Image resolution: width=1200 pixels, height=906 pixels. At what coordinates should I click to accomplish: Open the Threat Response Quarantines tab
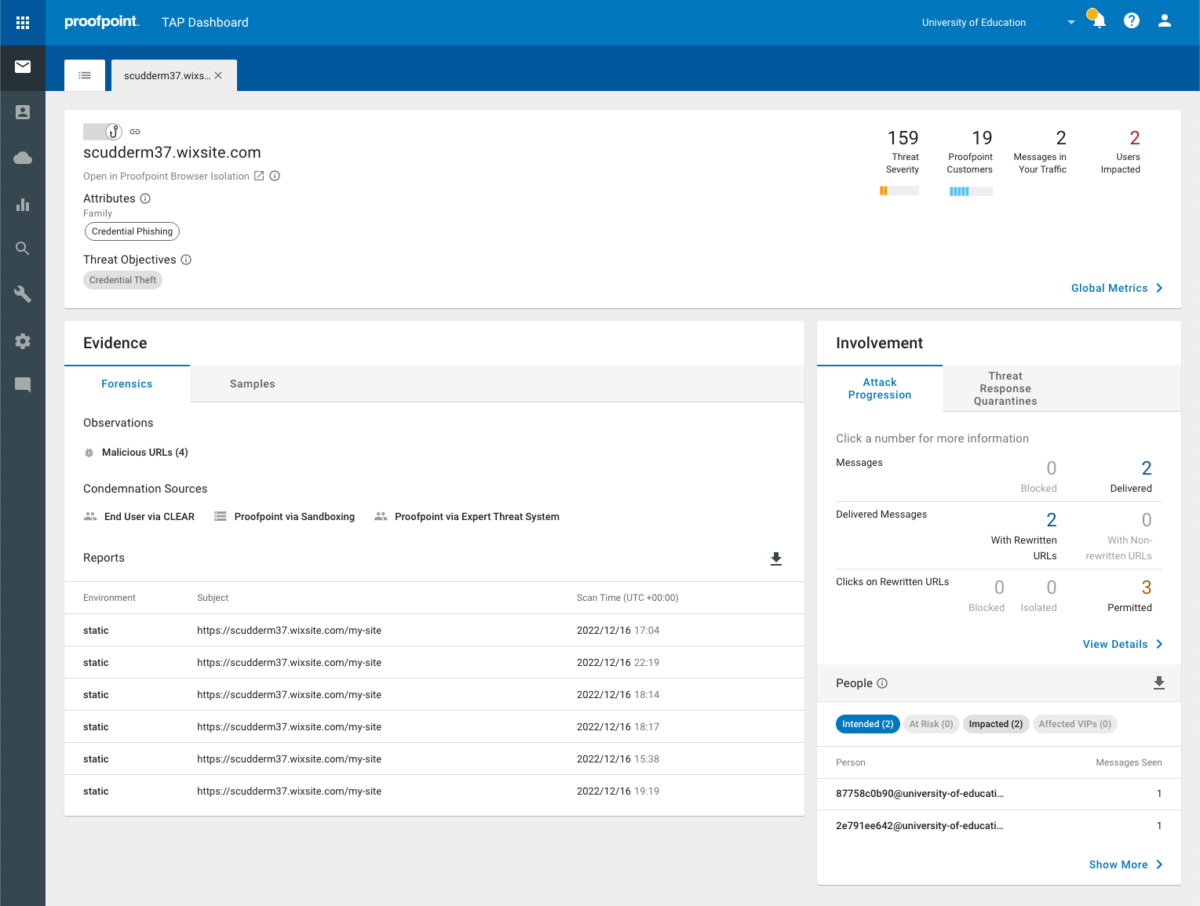pos(1004,388)
